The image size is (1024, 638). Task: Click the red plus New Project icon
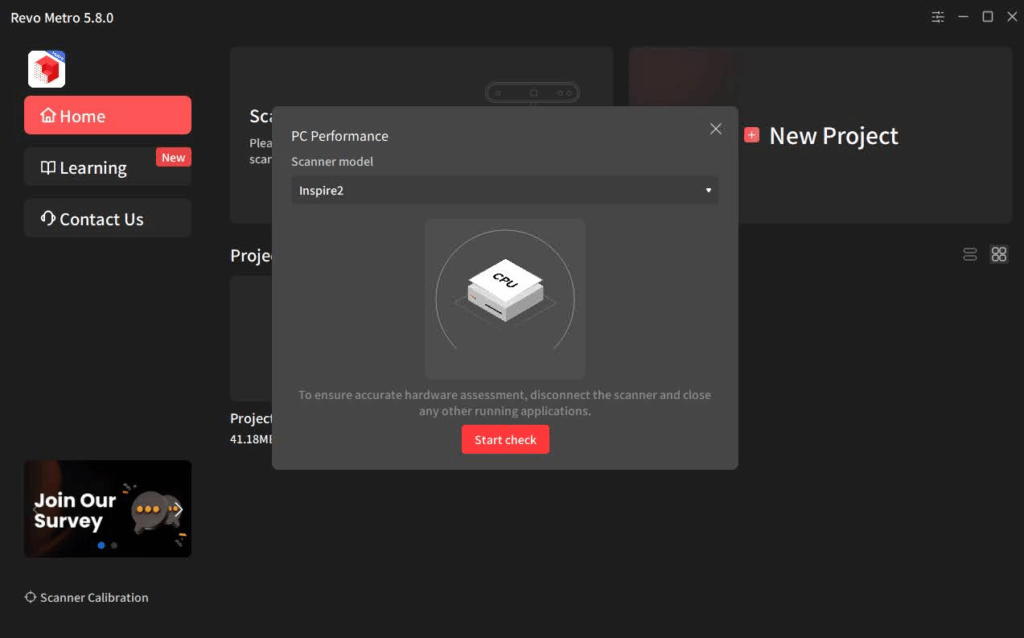tap(752, 135)
